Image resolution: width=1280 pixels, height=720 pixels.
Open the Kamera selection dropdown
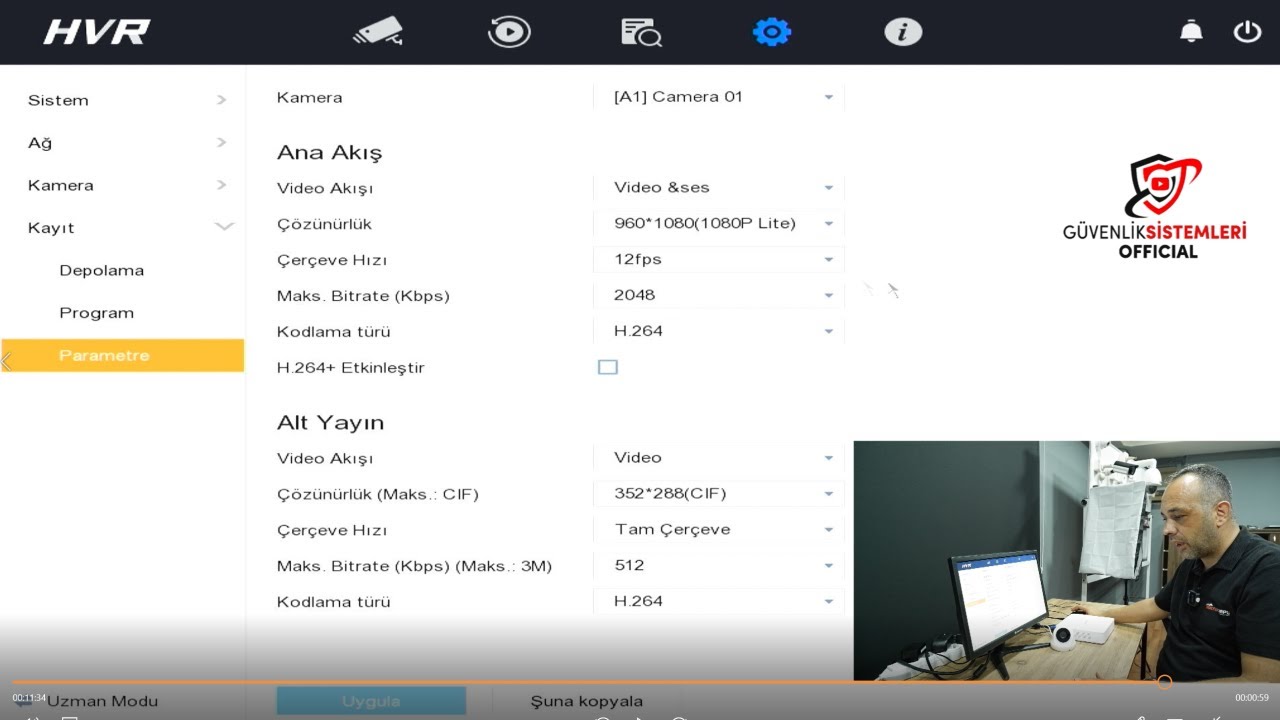pos(720,97)
